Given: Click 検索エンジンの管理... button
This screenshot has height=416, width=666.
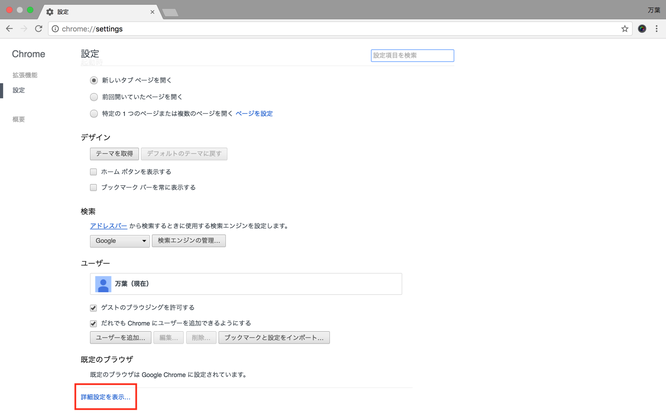Looking at the screenshot, I should (189, 241).
